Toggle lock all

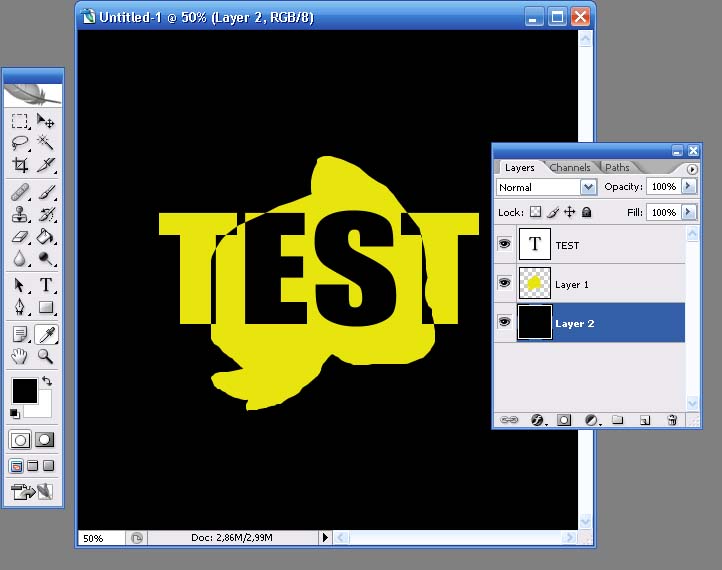pos(586,212)
